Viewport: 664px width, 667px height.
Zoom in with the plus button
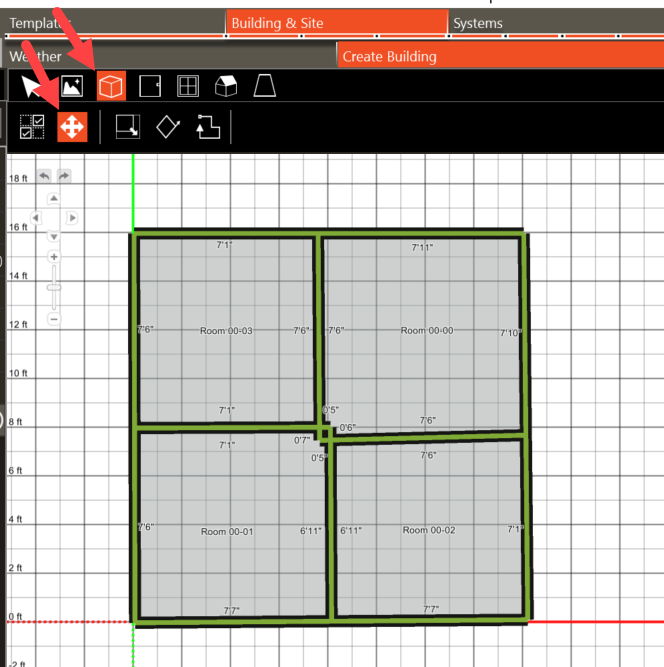(x=54, y=257)
